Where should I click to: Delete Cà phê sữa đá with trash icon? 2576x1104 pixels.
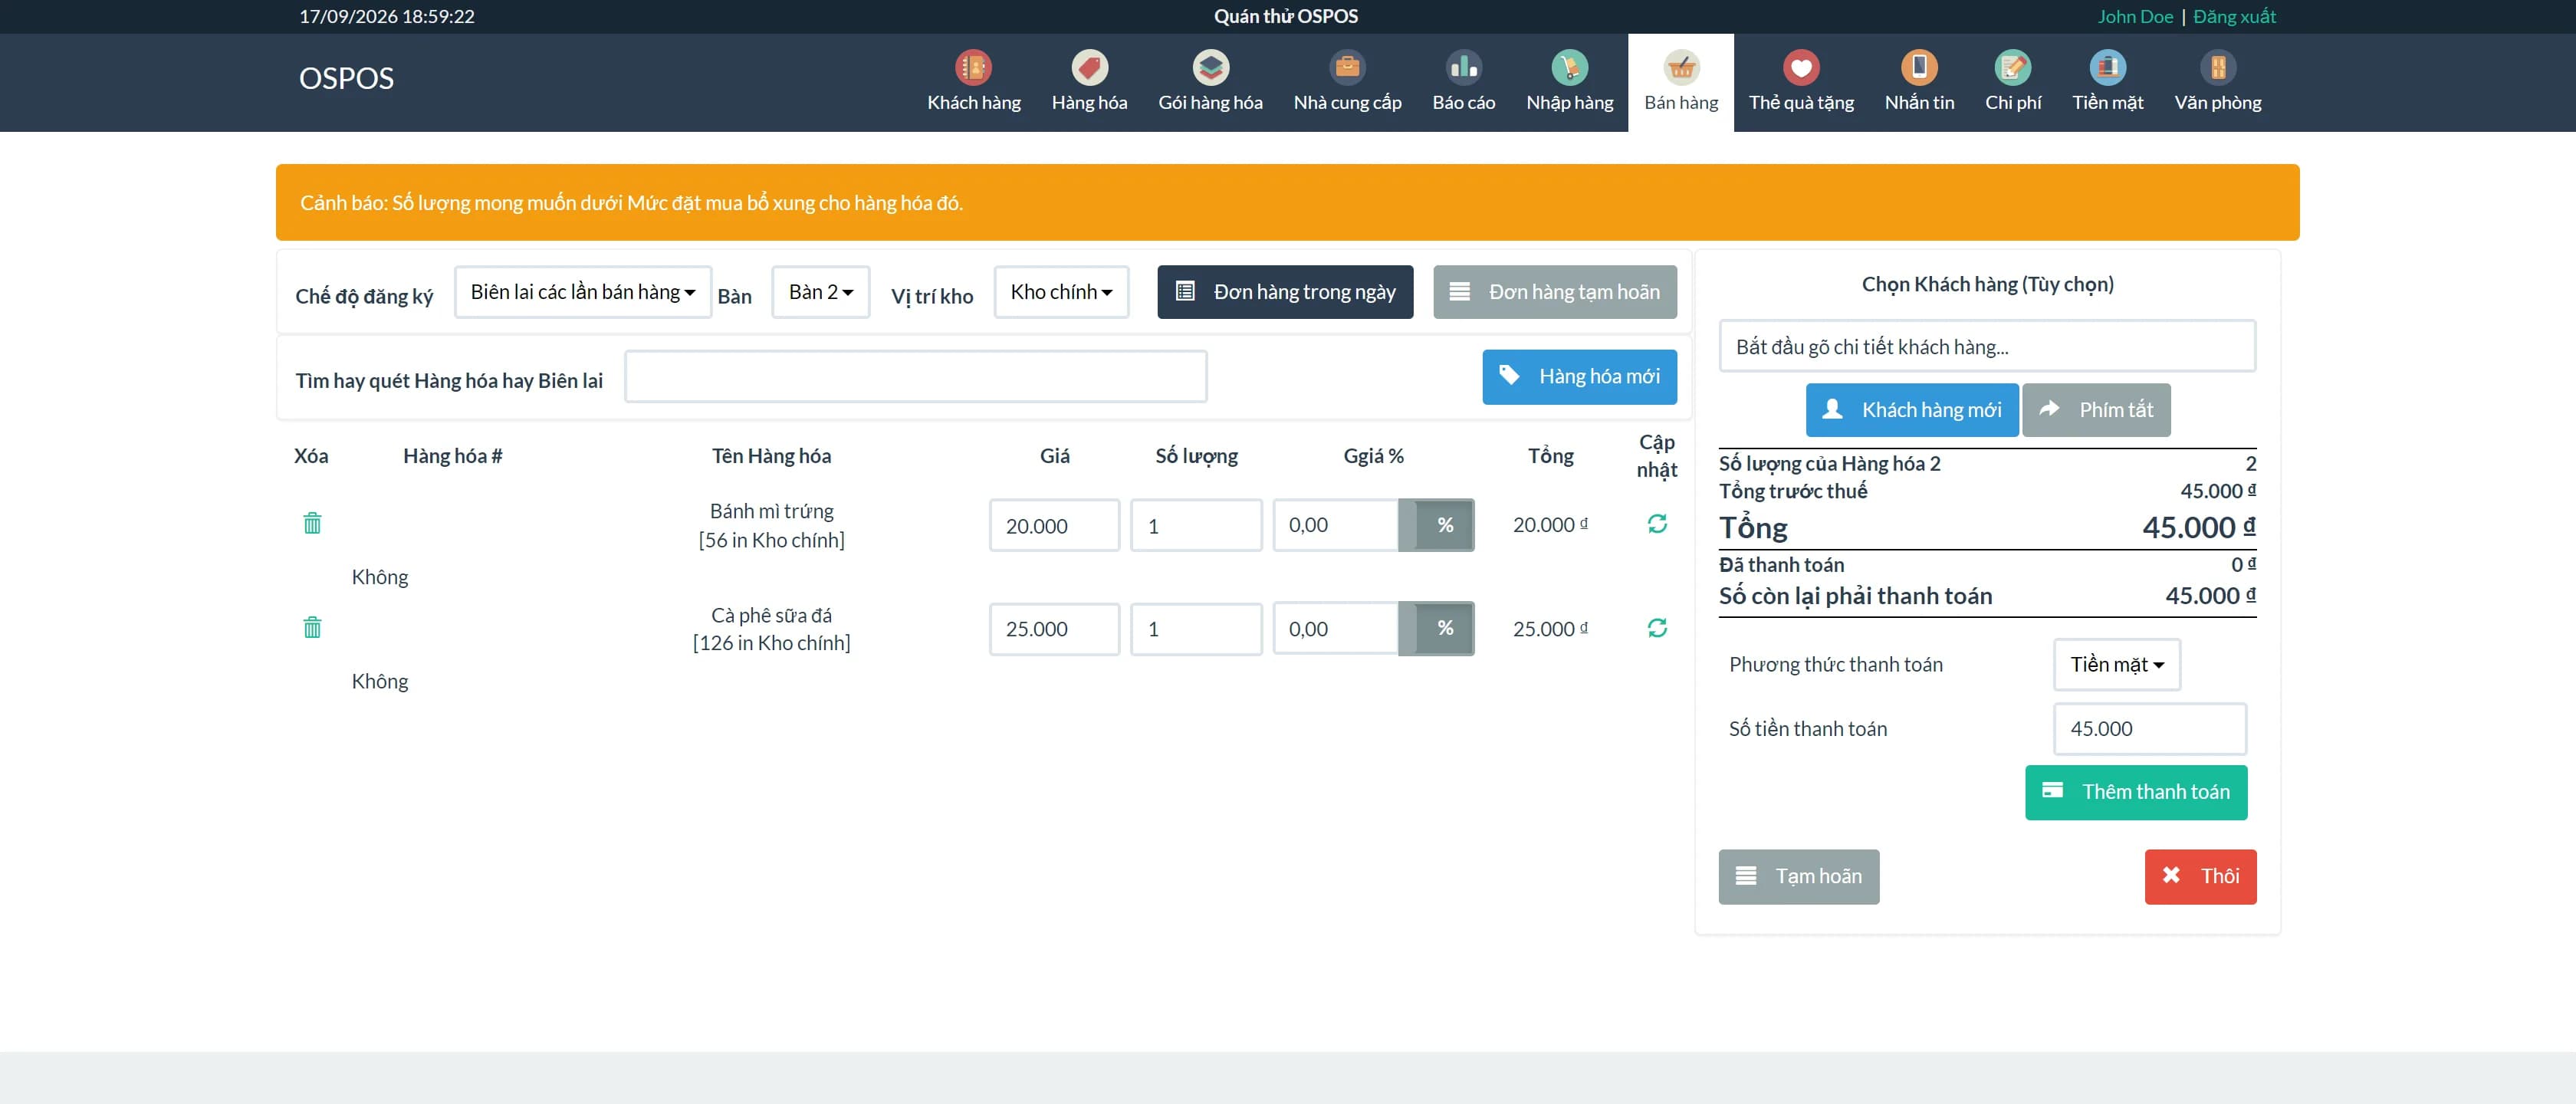(312, 627)
